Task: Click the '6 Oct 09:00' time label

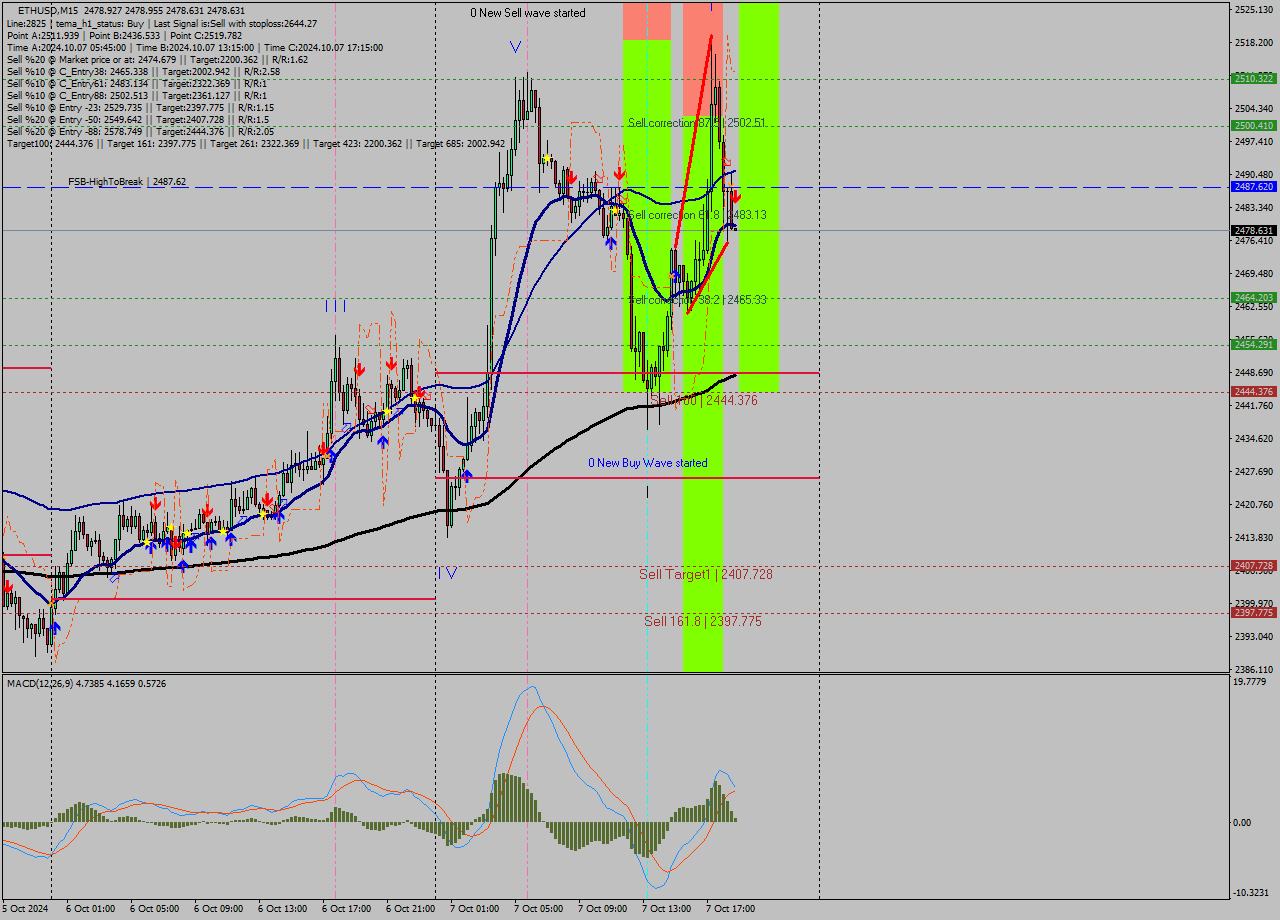Action: pos(218,909)
